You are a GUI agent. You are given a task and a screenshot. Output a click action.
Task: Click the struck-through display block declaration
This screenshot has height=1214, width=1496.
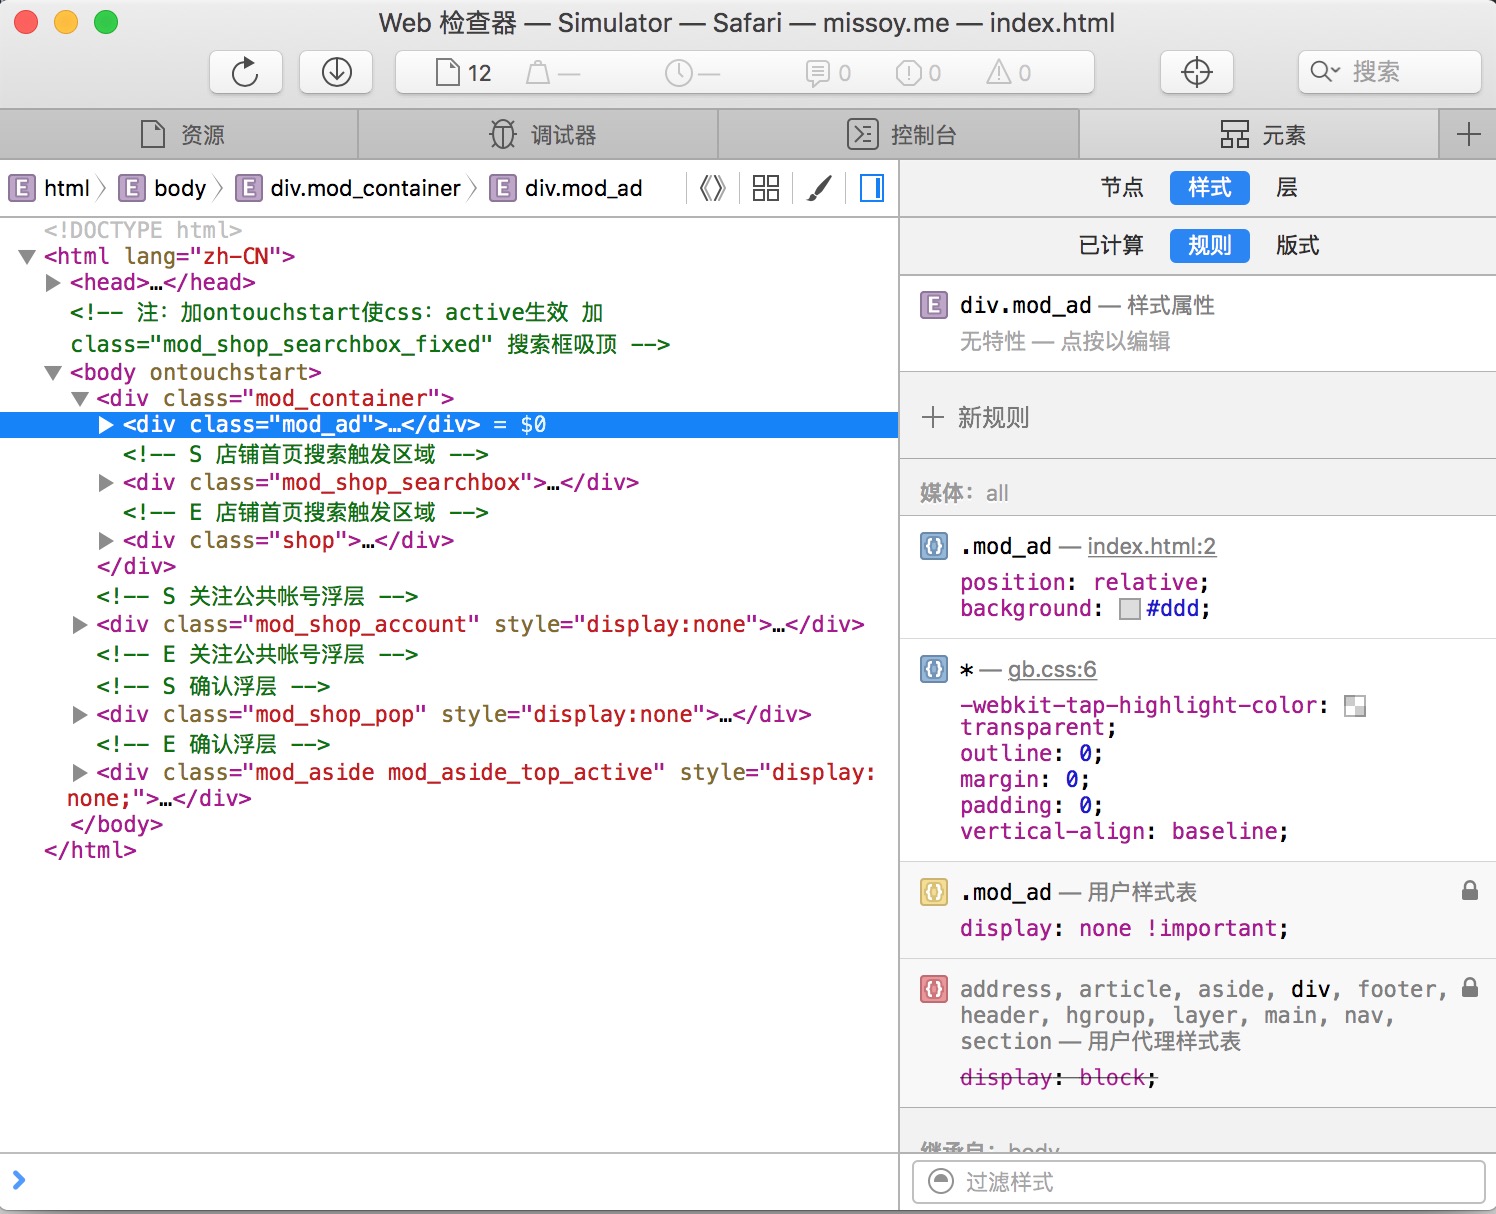tap(1058, 1077)
